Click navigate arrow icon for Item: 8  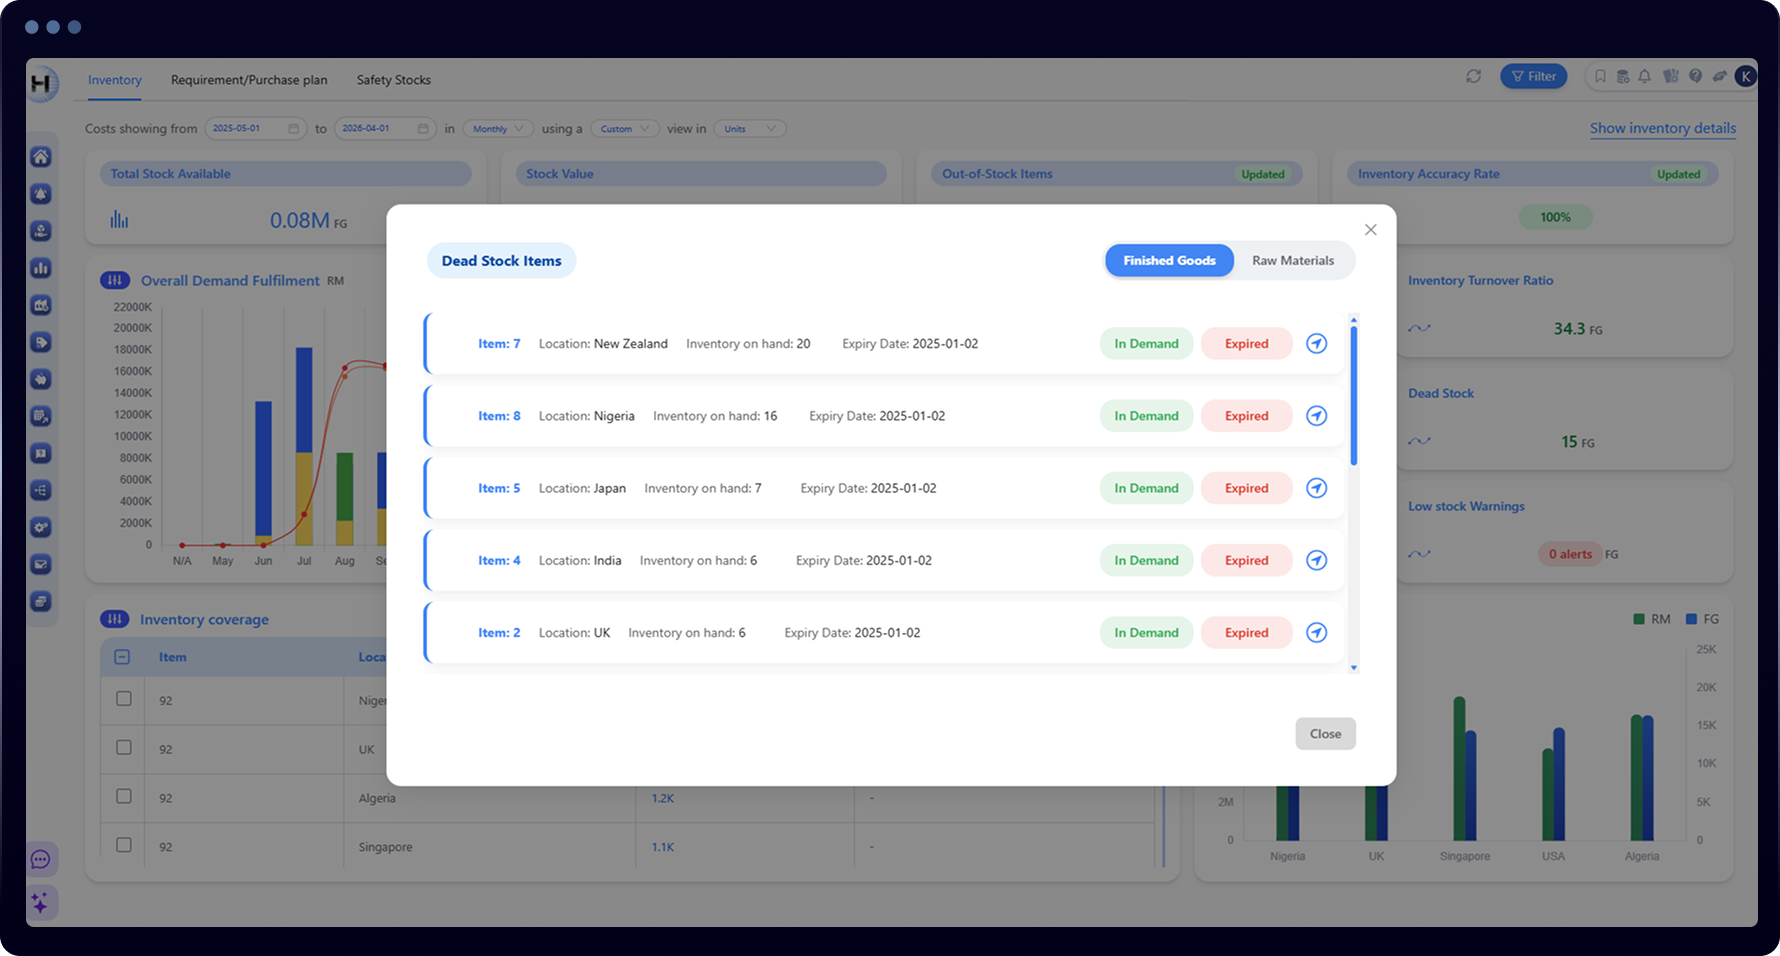click(1317, 416)
